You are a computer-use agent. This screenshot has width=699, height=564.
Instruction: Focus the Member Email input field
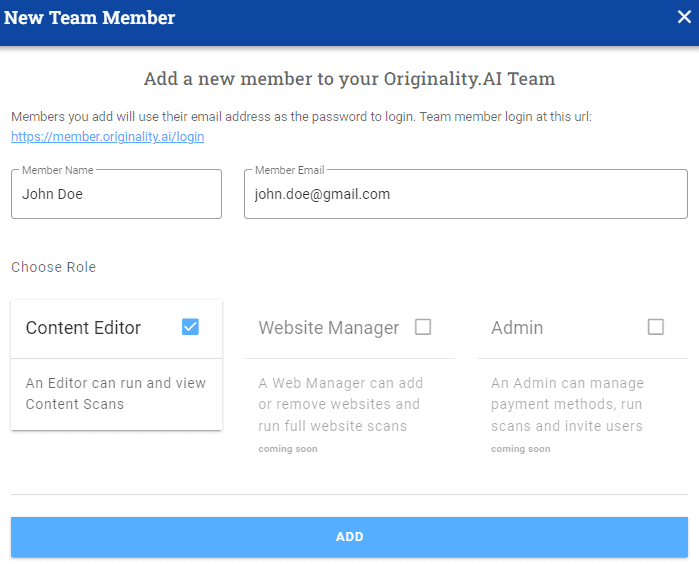coord(466,194)
